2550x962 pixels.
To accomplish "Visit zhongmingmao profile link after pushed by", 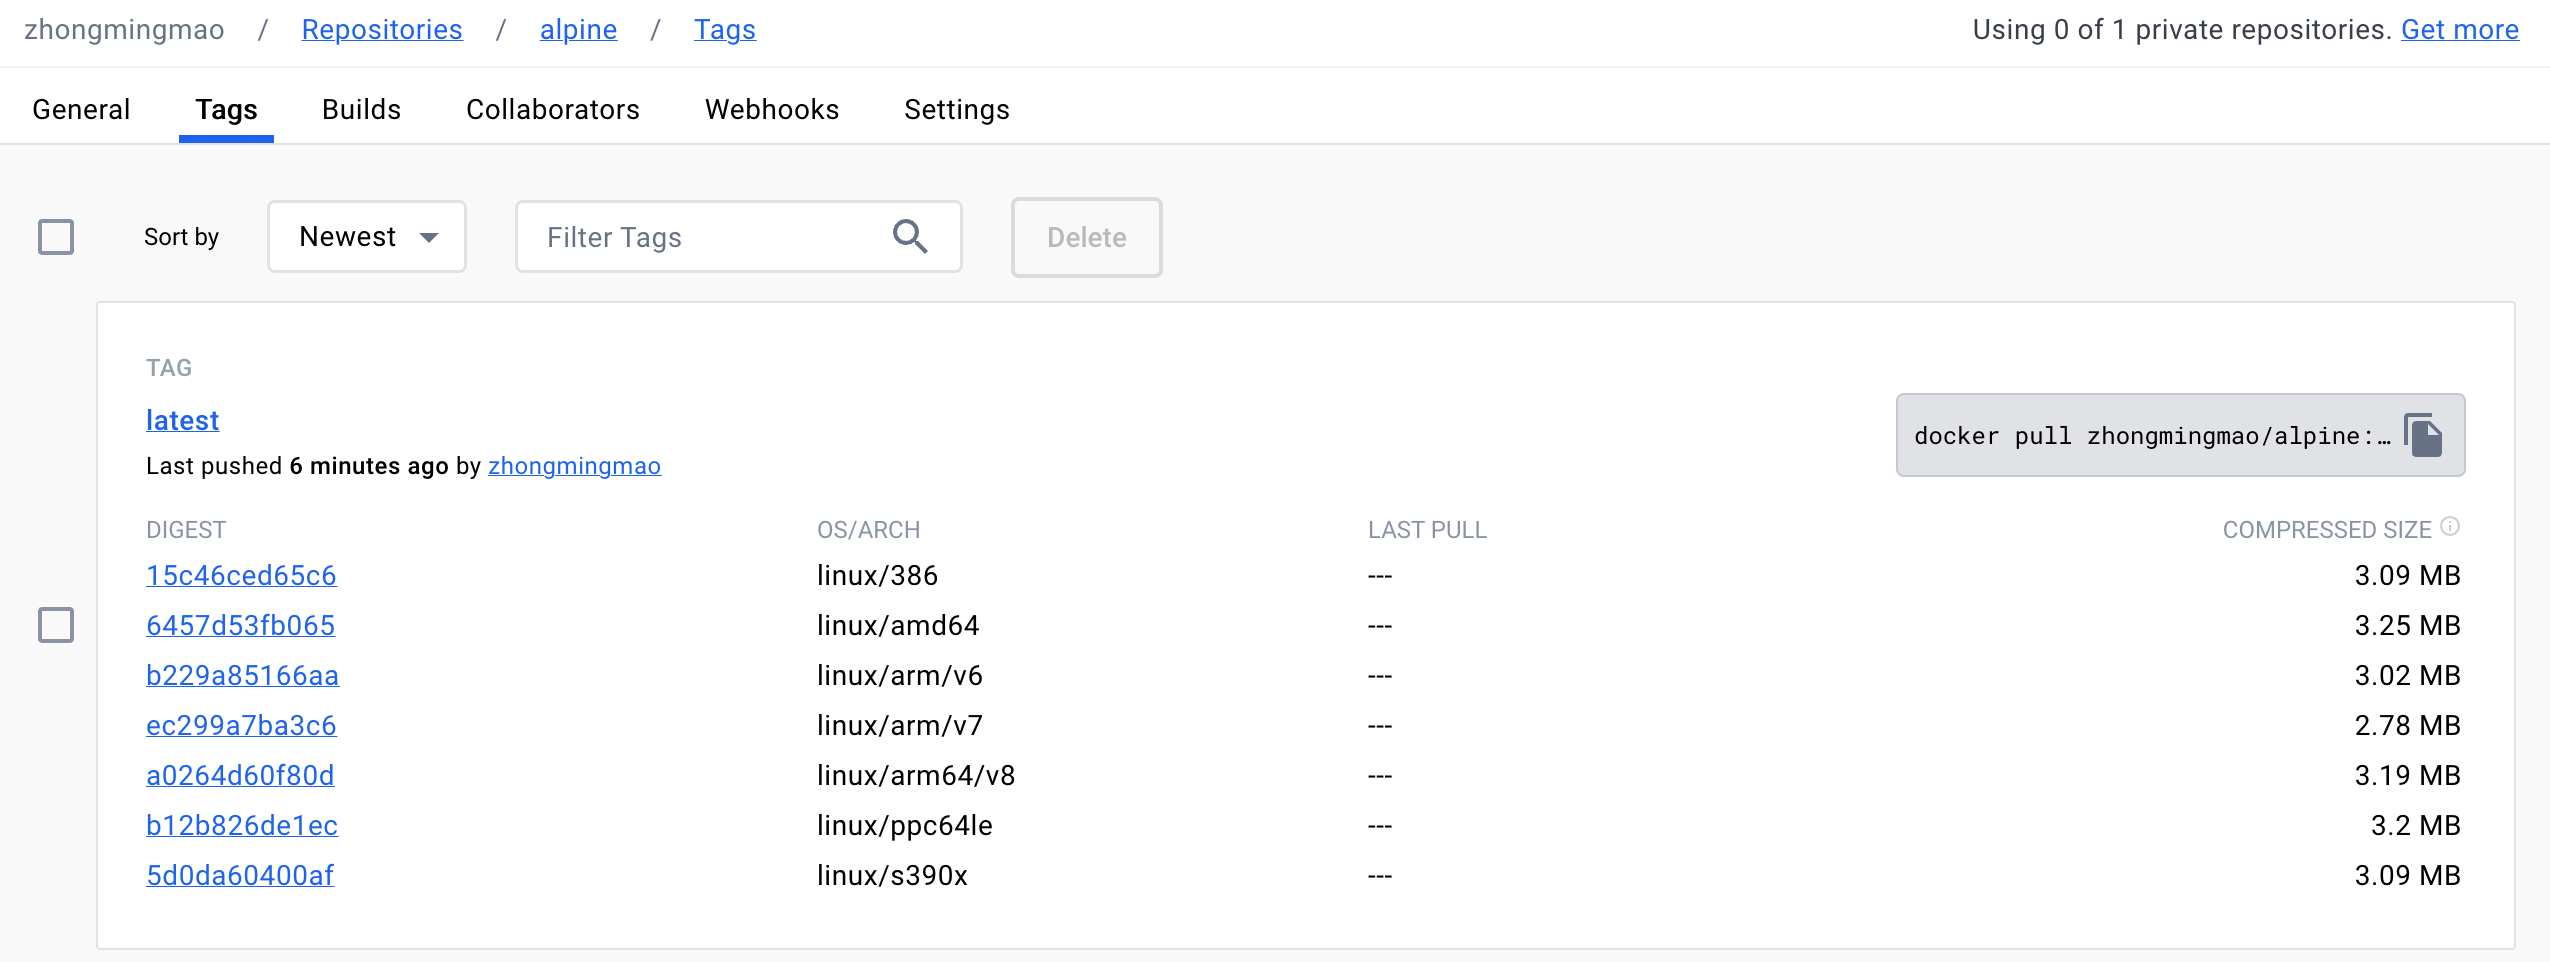I will [574, 466].
